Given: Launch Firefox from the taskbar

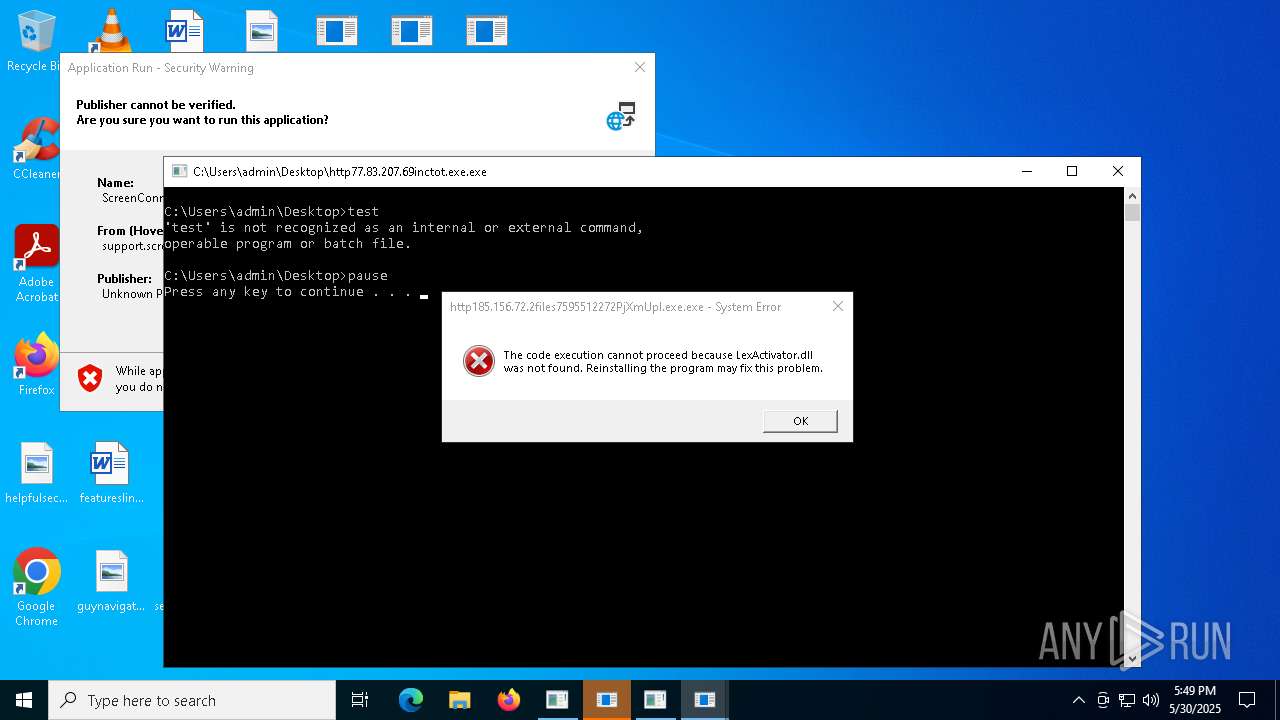Looking at the screenshot, I should pos(508,700).
